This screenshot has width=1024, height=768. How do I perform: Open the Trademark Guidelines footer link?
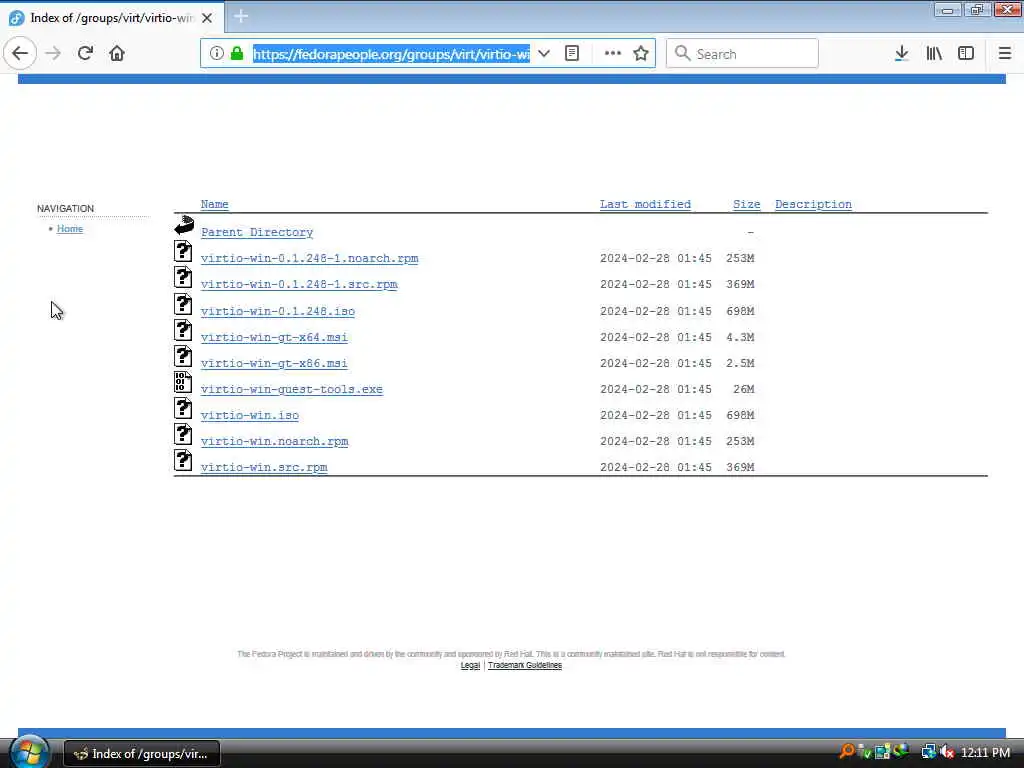(524, 665)
